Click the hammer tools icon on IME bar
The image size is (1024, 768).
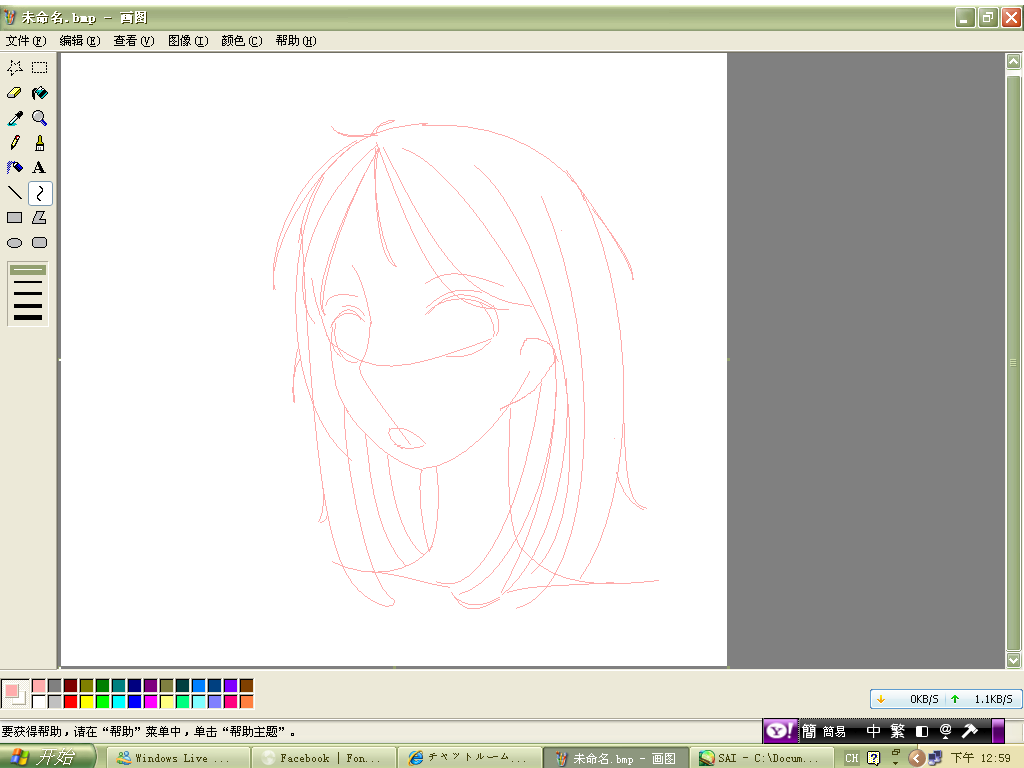coord(970,731)
